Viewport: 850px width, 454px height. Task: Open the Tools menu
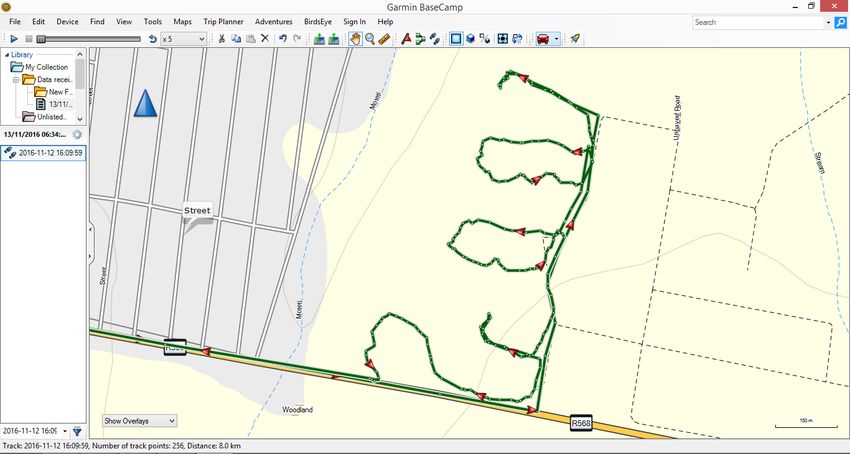pos(153,22)
